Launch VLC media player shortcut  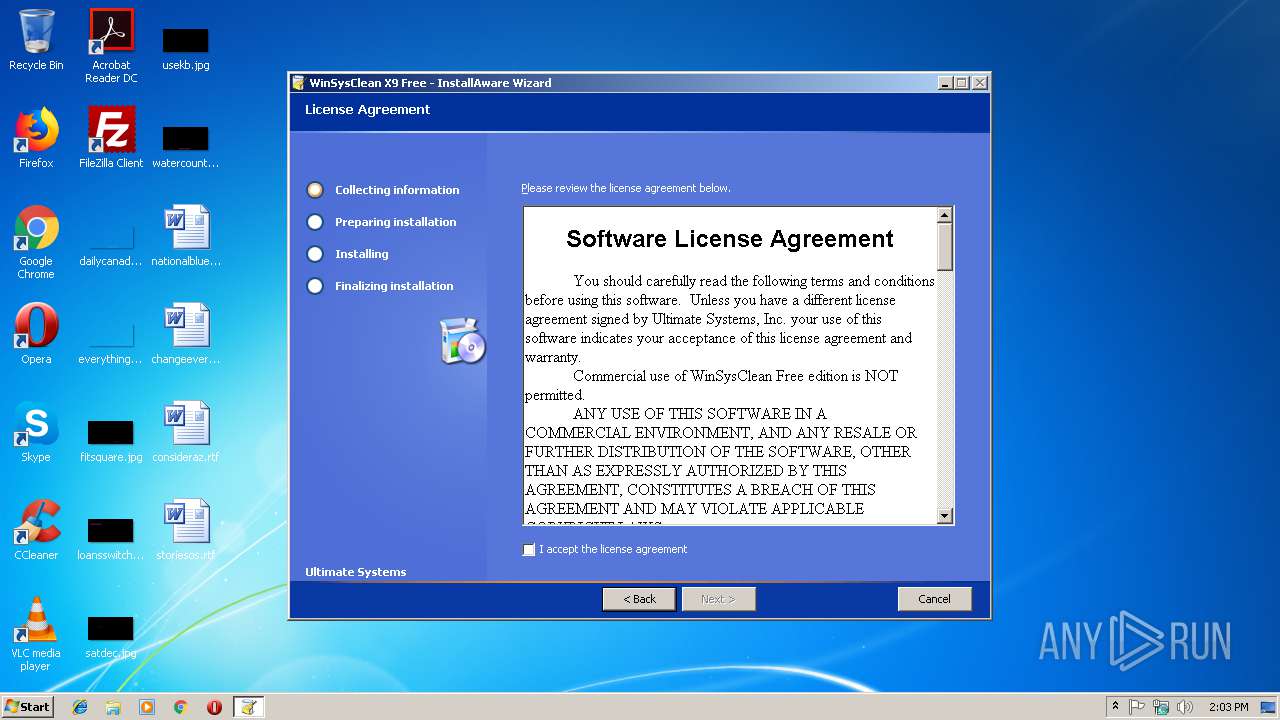tap(36, 634)
